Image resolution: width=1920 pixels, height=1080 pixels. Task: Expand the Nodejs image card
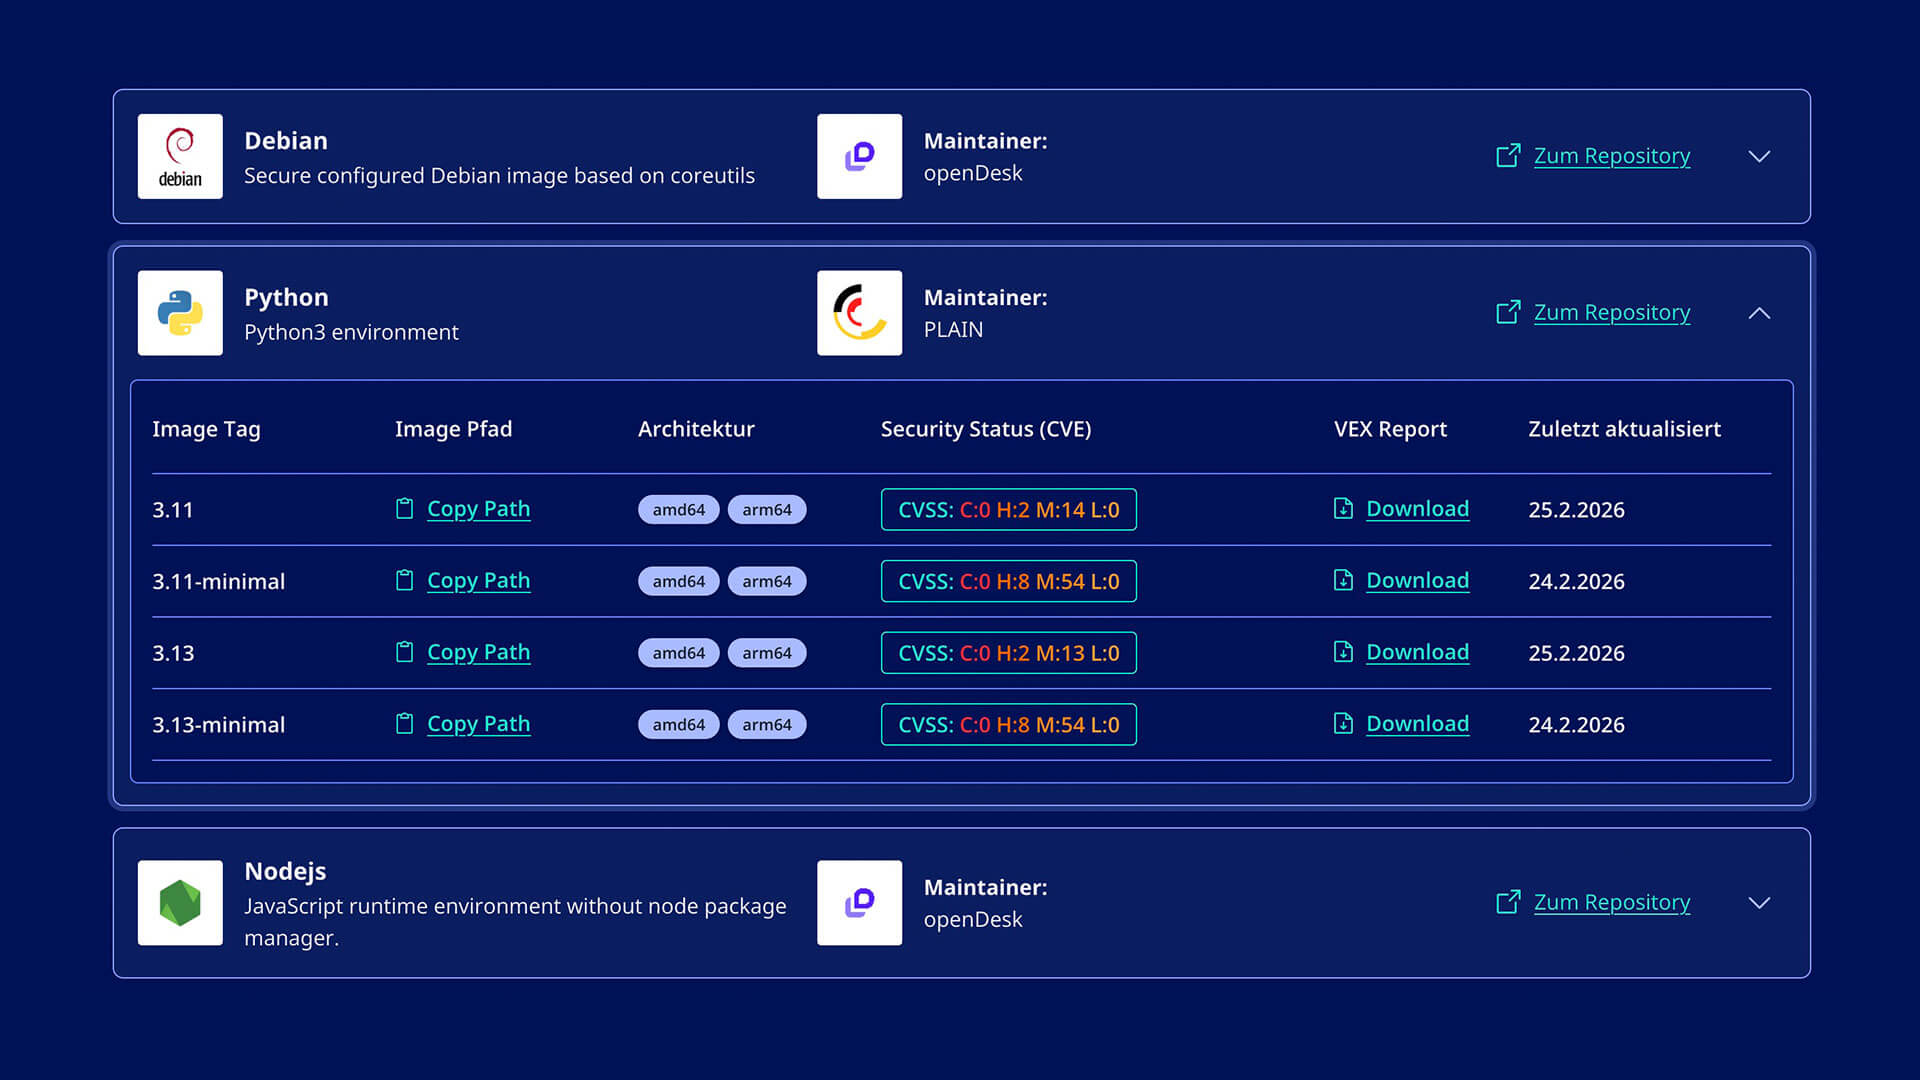coord(1759,903)
